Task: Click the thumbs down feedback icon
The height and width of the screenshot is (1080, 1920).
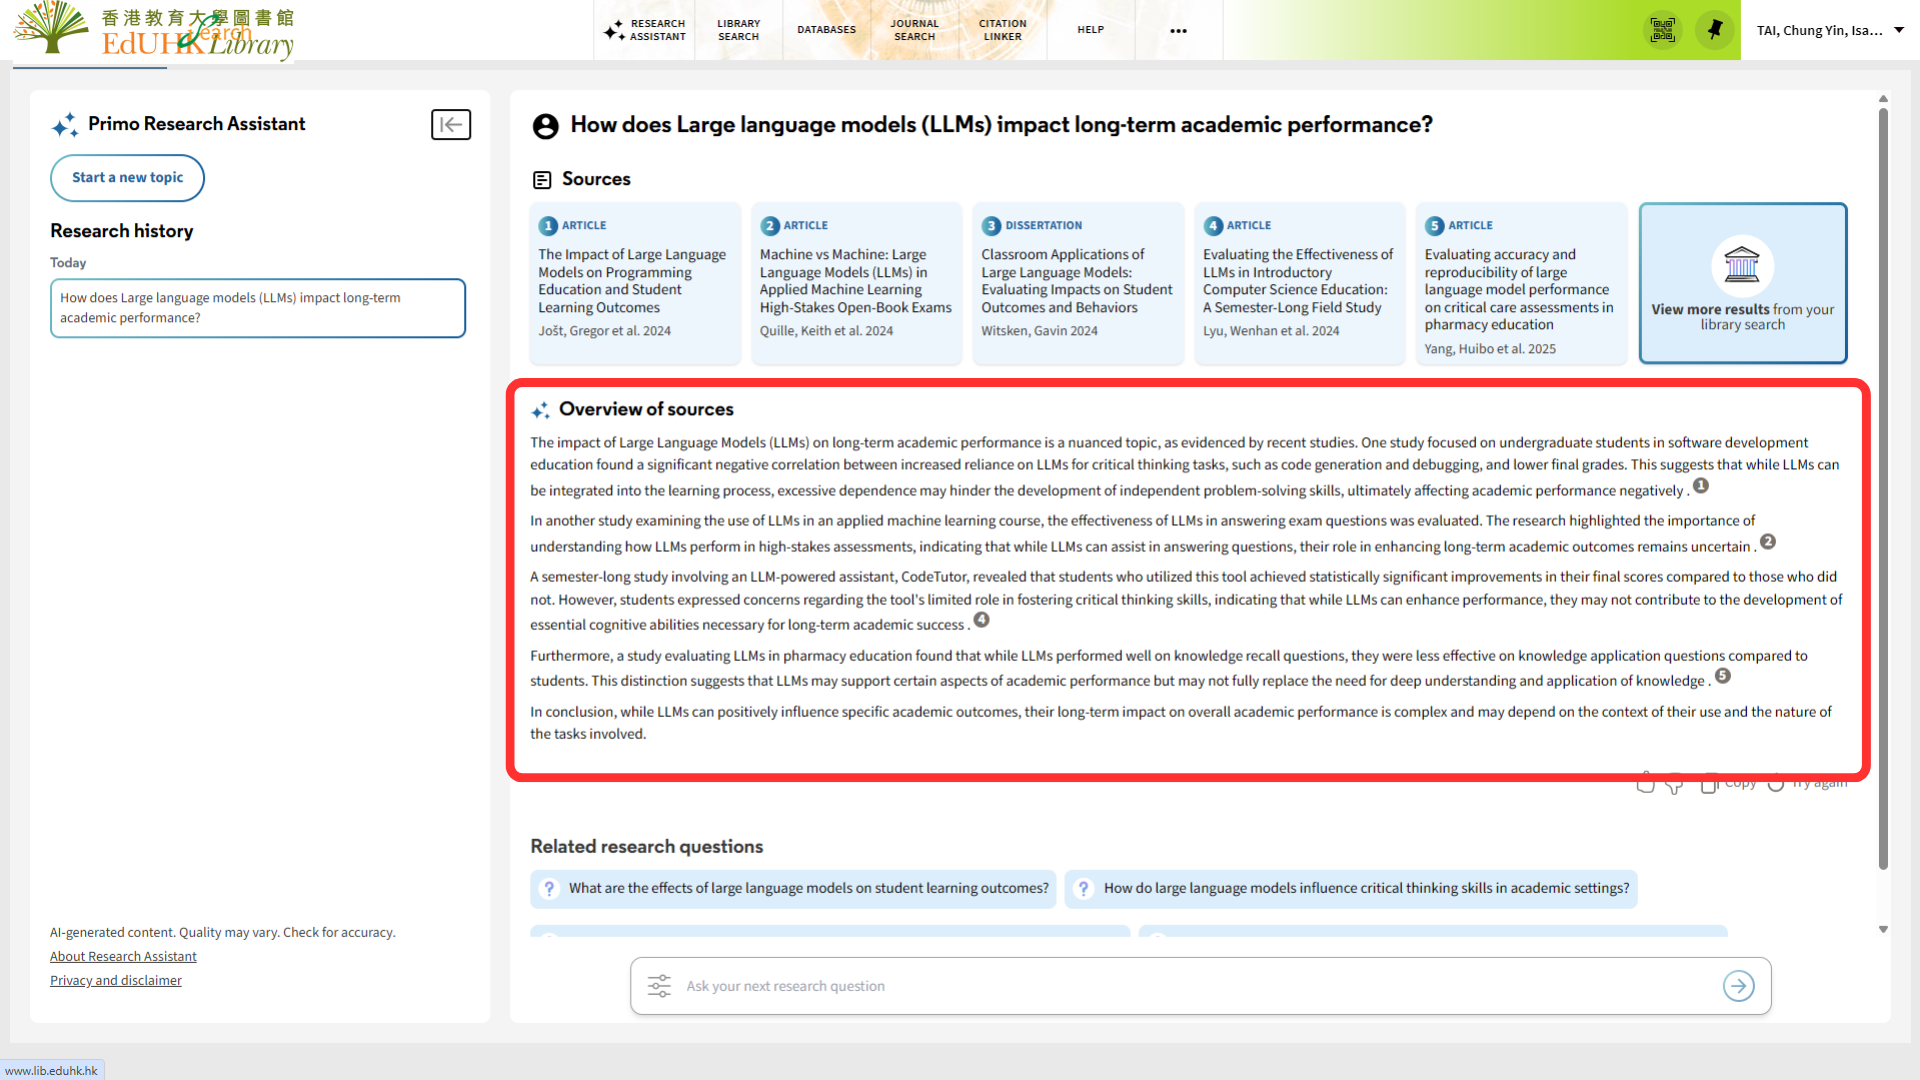Action: pos(1675,784)
